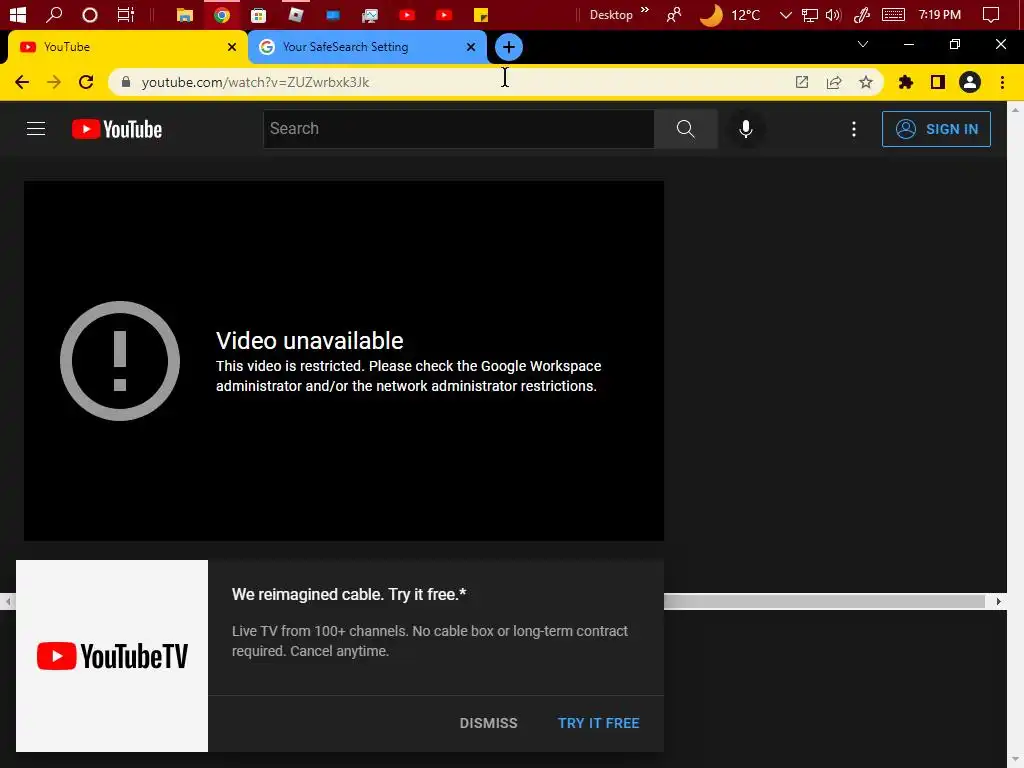Click the open-in-app icon in address bar

coord(801,82)
